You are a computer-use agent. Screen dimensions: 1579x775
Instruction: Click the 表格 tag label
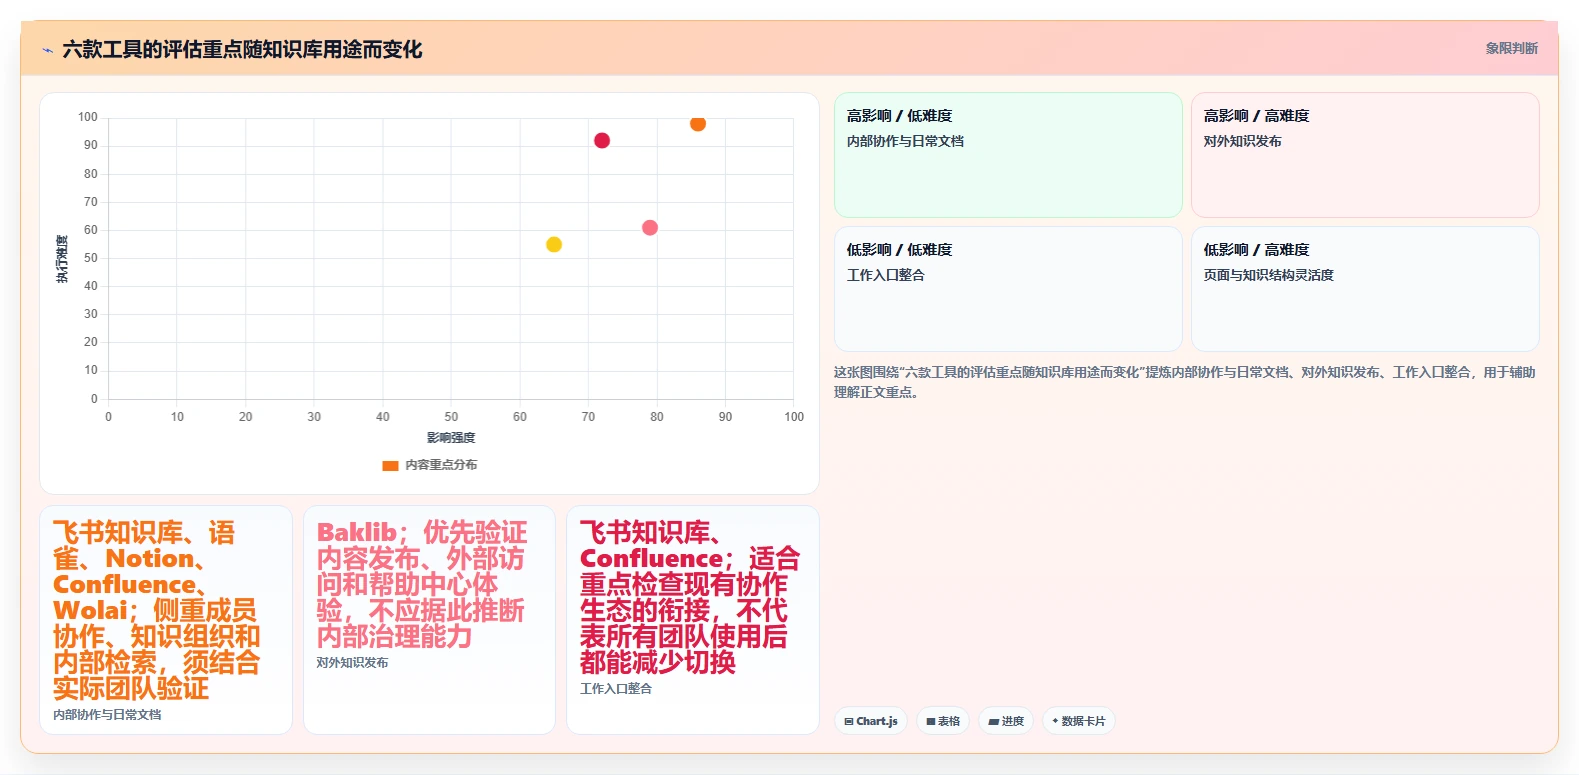pos(949,721)
